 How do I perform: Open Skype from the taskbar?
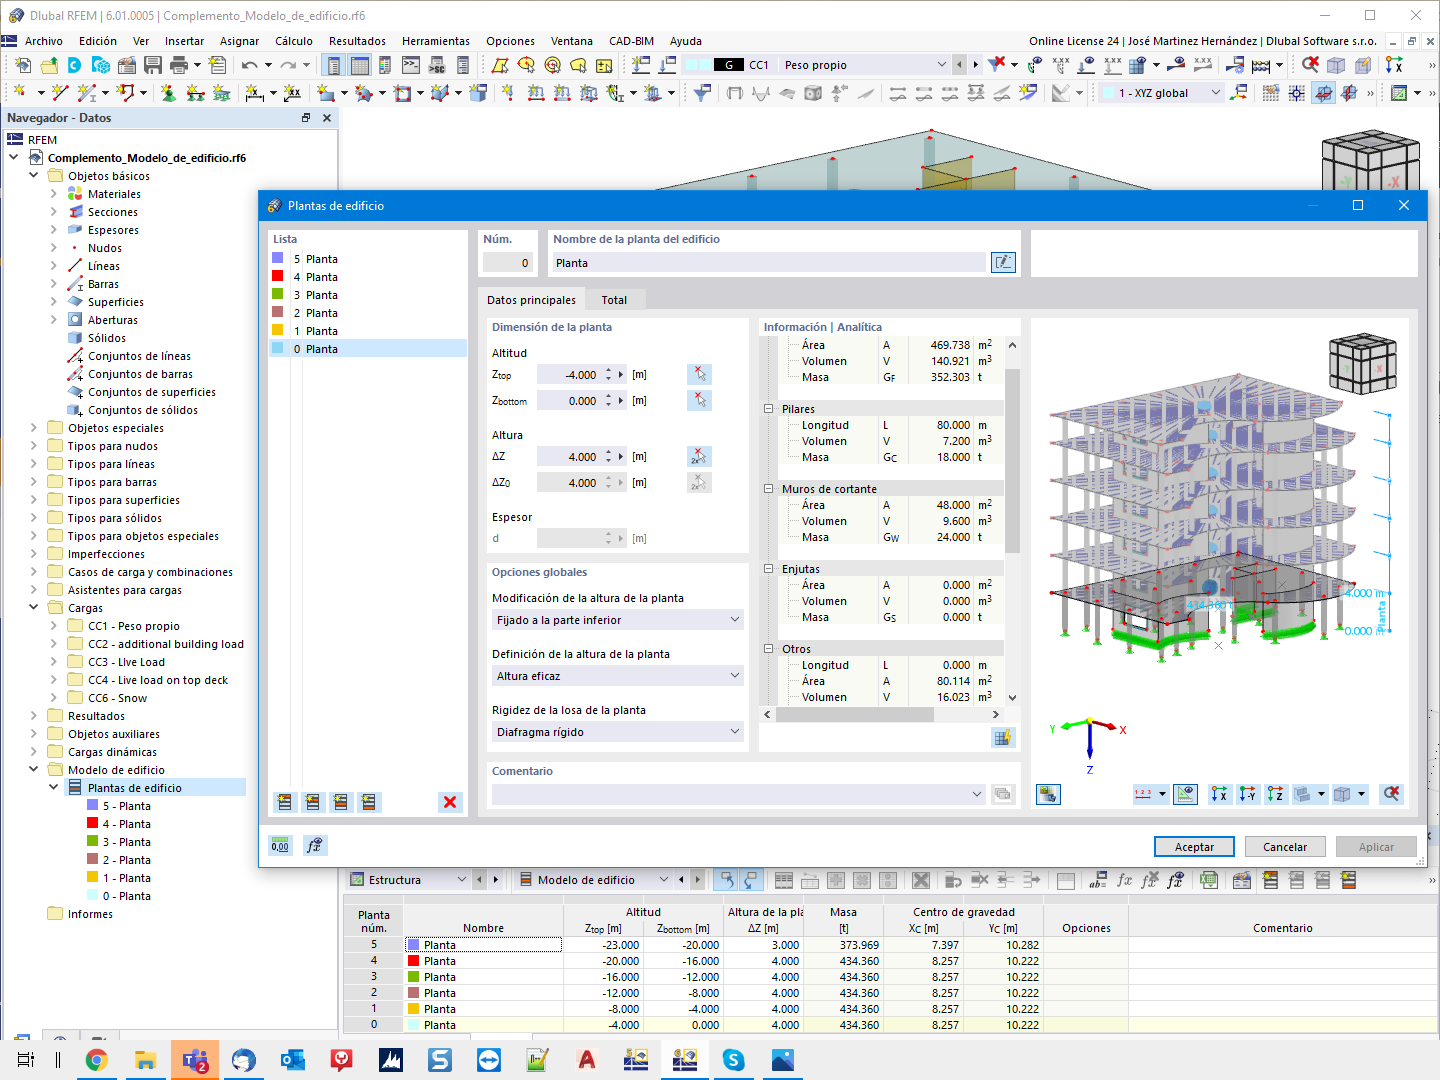point(734,1060)
